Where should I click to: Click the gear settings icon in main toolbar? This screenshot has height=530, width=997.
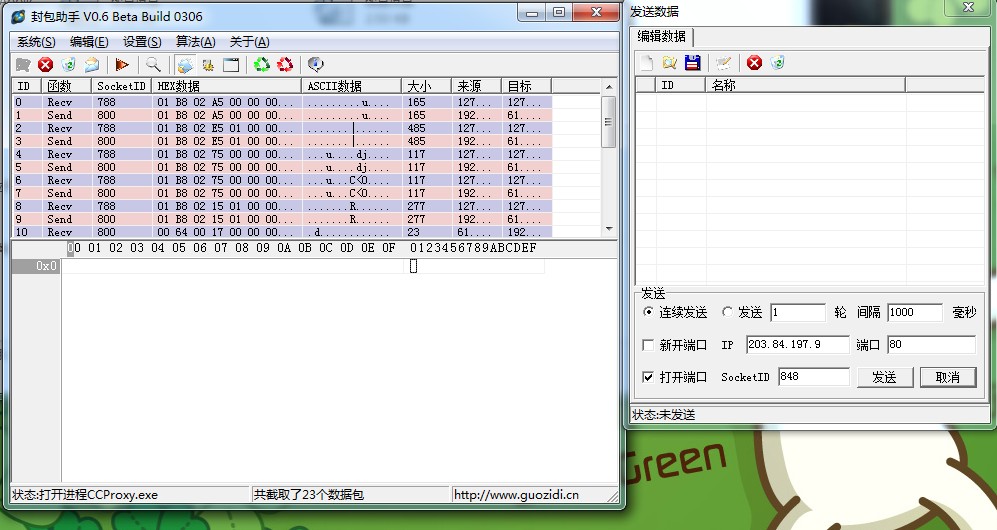[208, 64]
